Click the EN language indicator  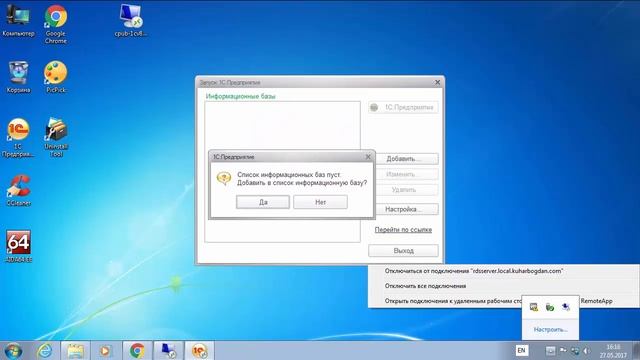click(x=521, y=351)
